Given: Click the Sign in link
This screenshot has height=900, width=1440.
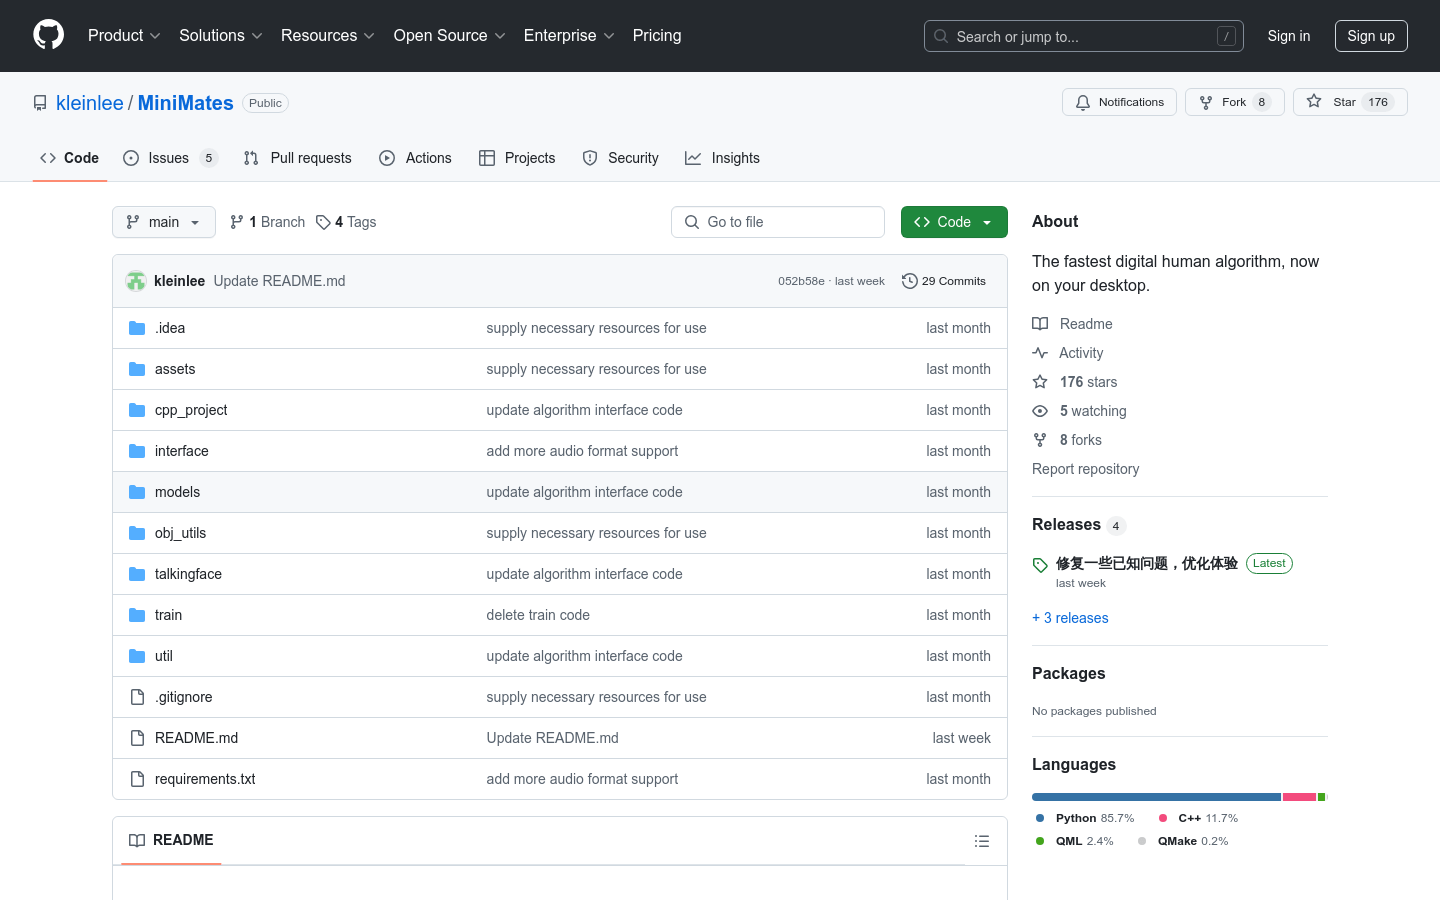Looking at the screenshot, I should tap(1289, 36).
